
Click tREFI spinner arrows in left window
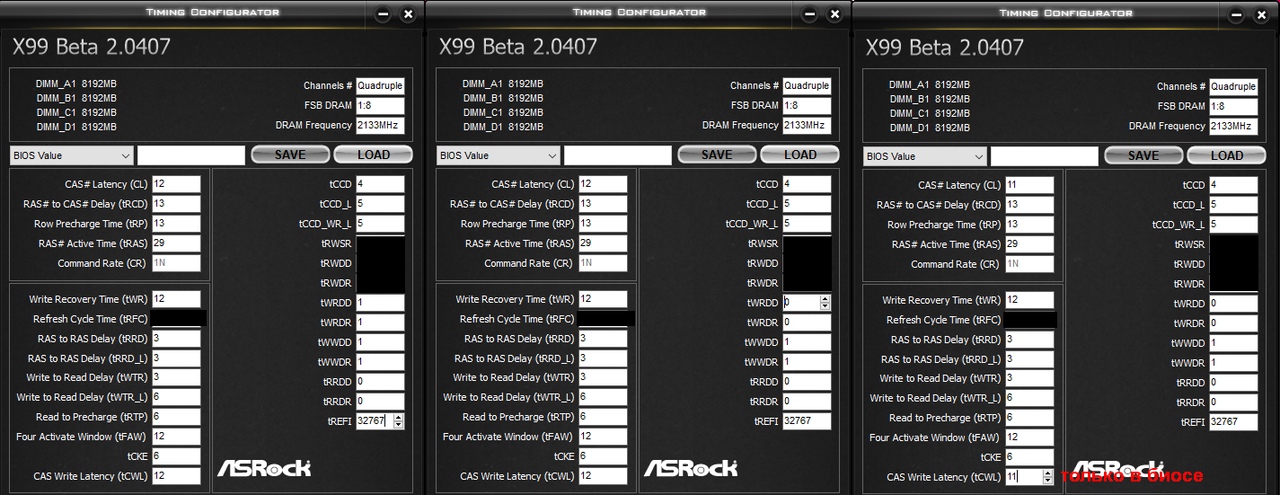pos(398,421)
